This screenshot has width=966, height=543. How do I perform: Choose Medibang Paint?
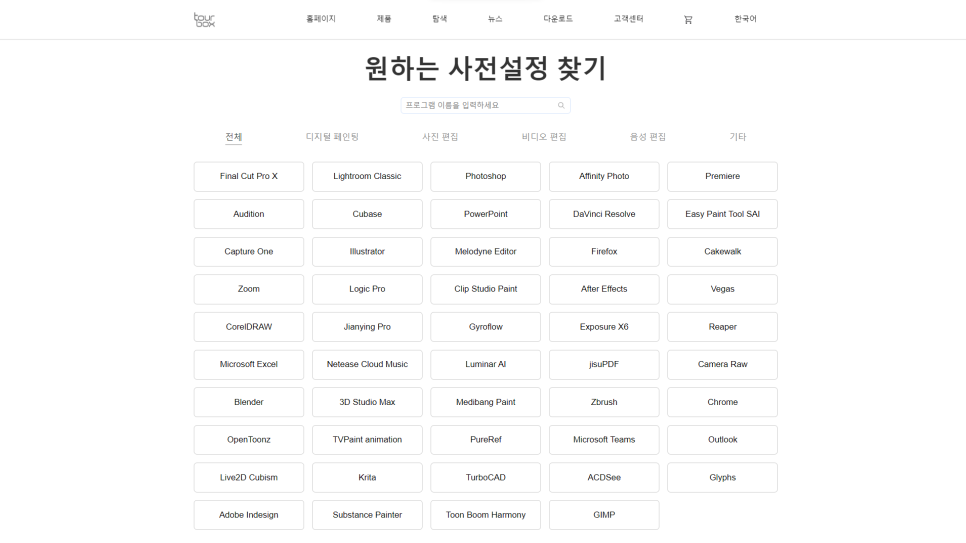pyautogui.click(x=485, y=402)
